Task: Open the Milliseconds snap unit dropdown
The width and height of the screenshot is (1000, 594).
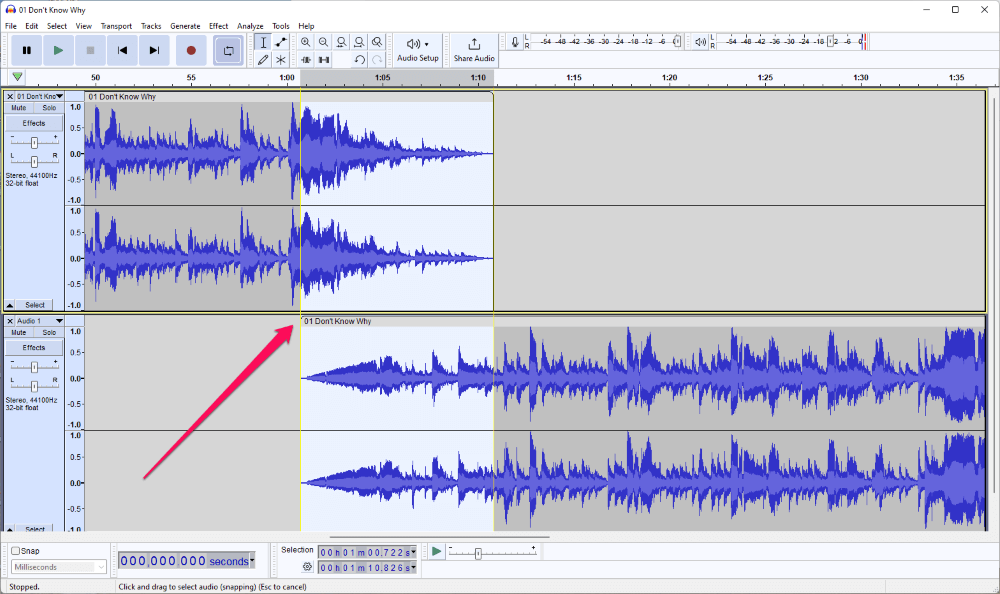Action: tap(59, 567)
